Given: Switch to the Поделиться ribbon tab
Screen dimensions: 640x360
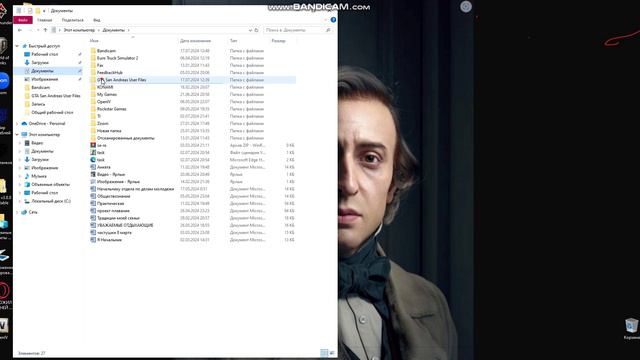Looking at the screenshot, I should coord(72,20).
